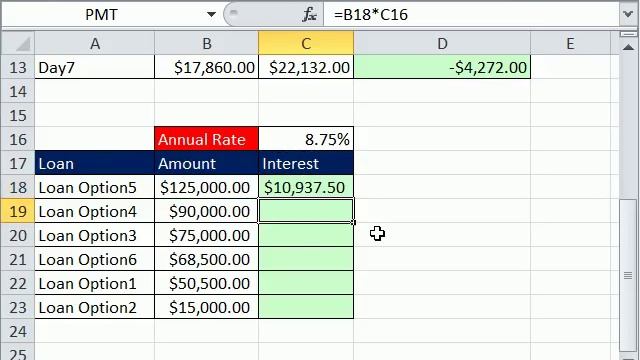Click the red Annual Rate cell
This screenshot has height=360, width=640.
[207, 139]
